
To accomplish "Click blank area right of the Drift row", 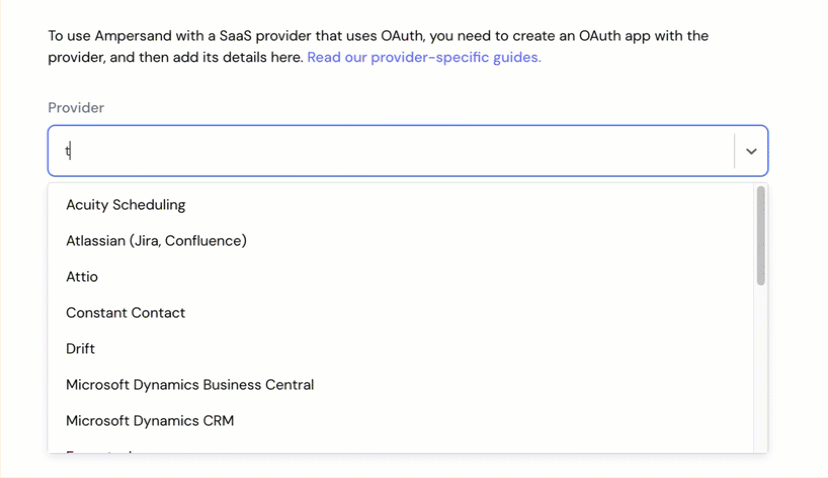I will coord(422,349).
